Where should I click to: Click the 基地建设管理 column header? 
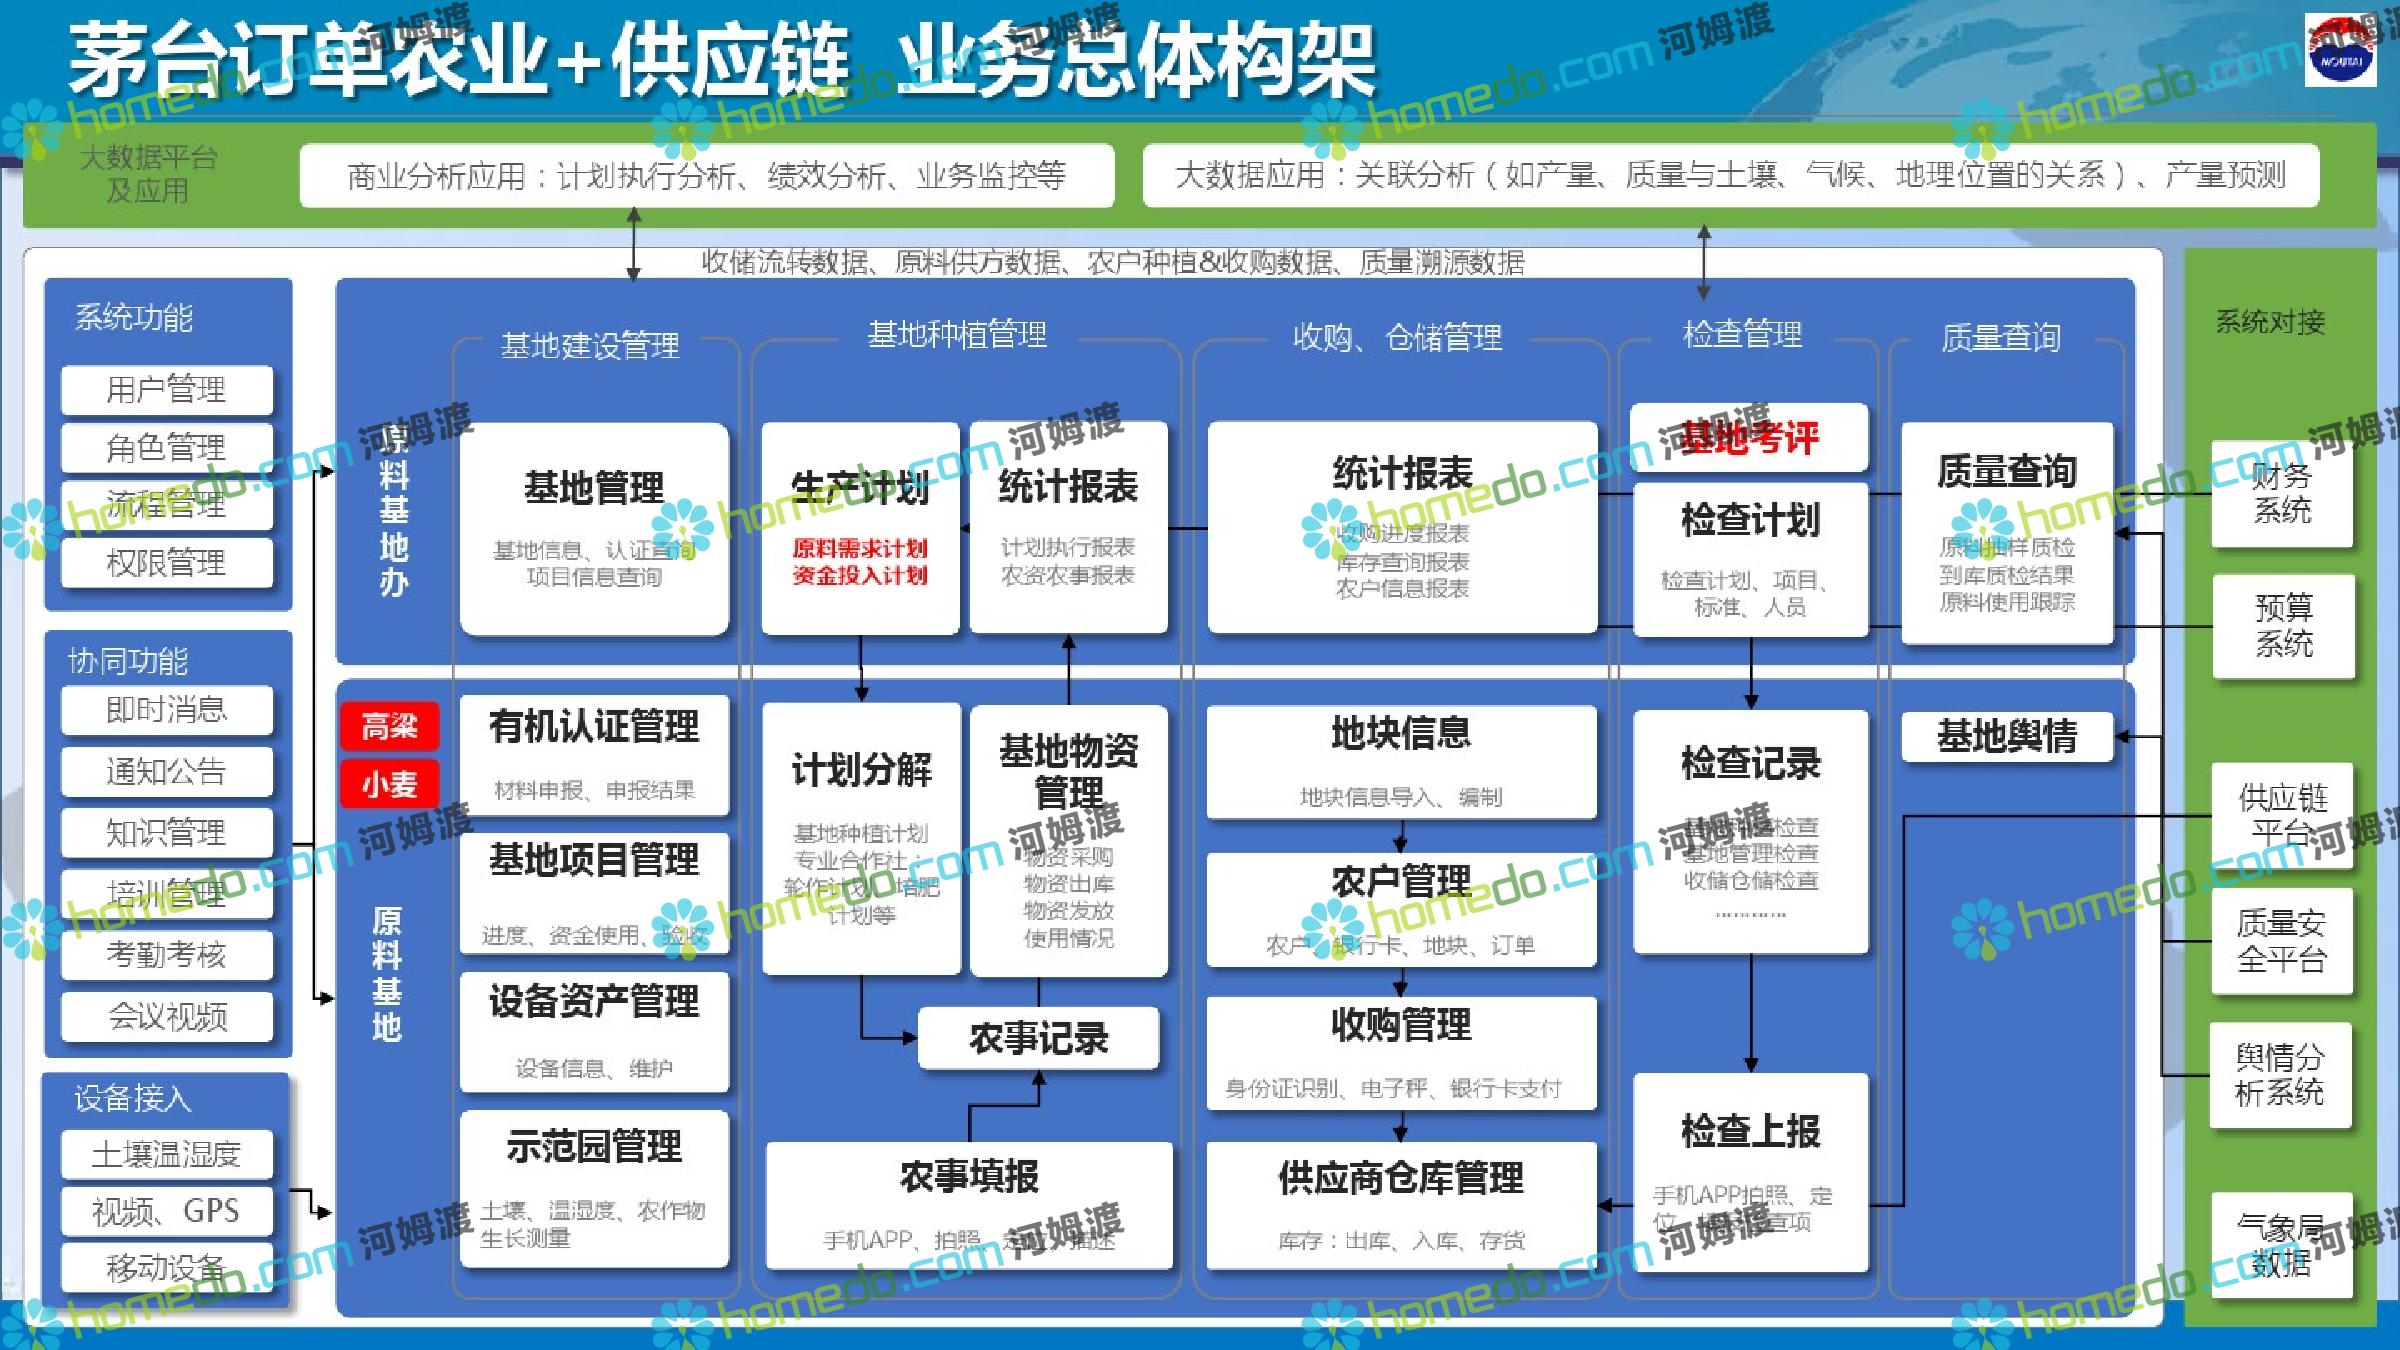pos(590,346)
